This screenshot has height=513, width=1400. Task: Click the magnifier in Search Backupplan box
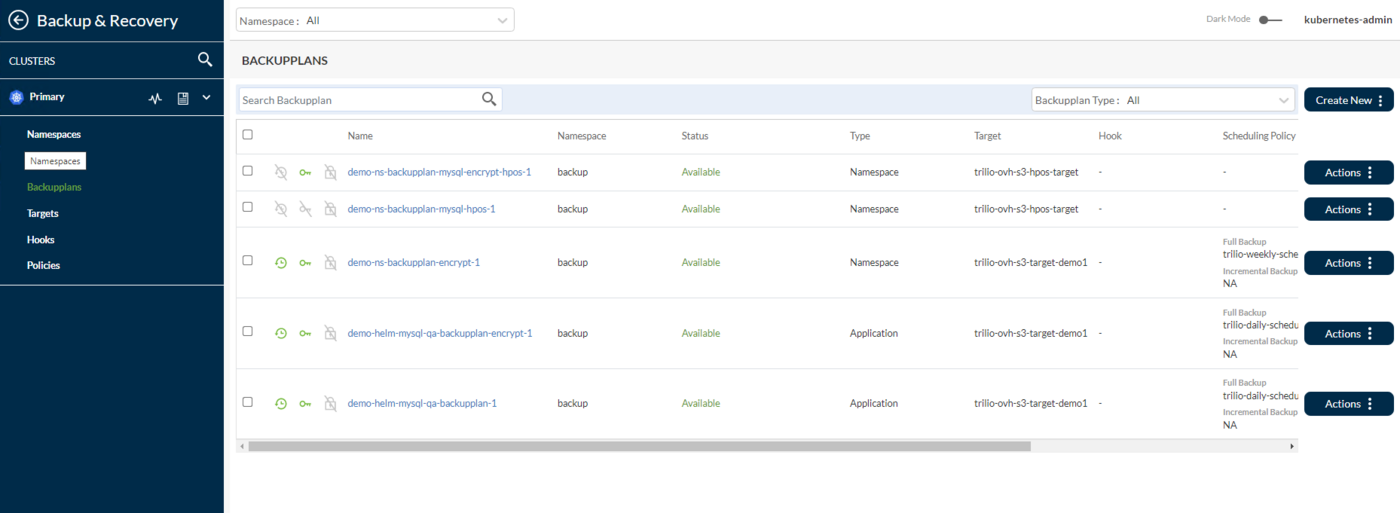point(489,99)
